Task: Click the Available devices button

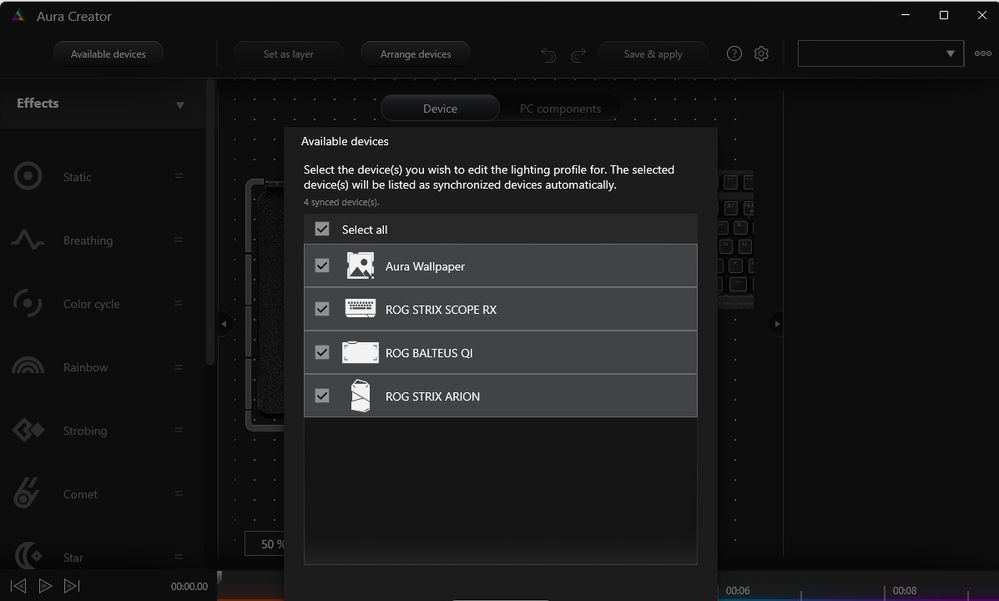Action: (108, 54)
